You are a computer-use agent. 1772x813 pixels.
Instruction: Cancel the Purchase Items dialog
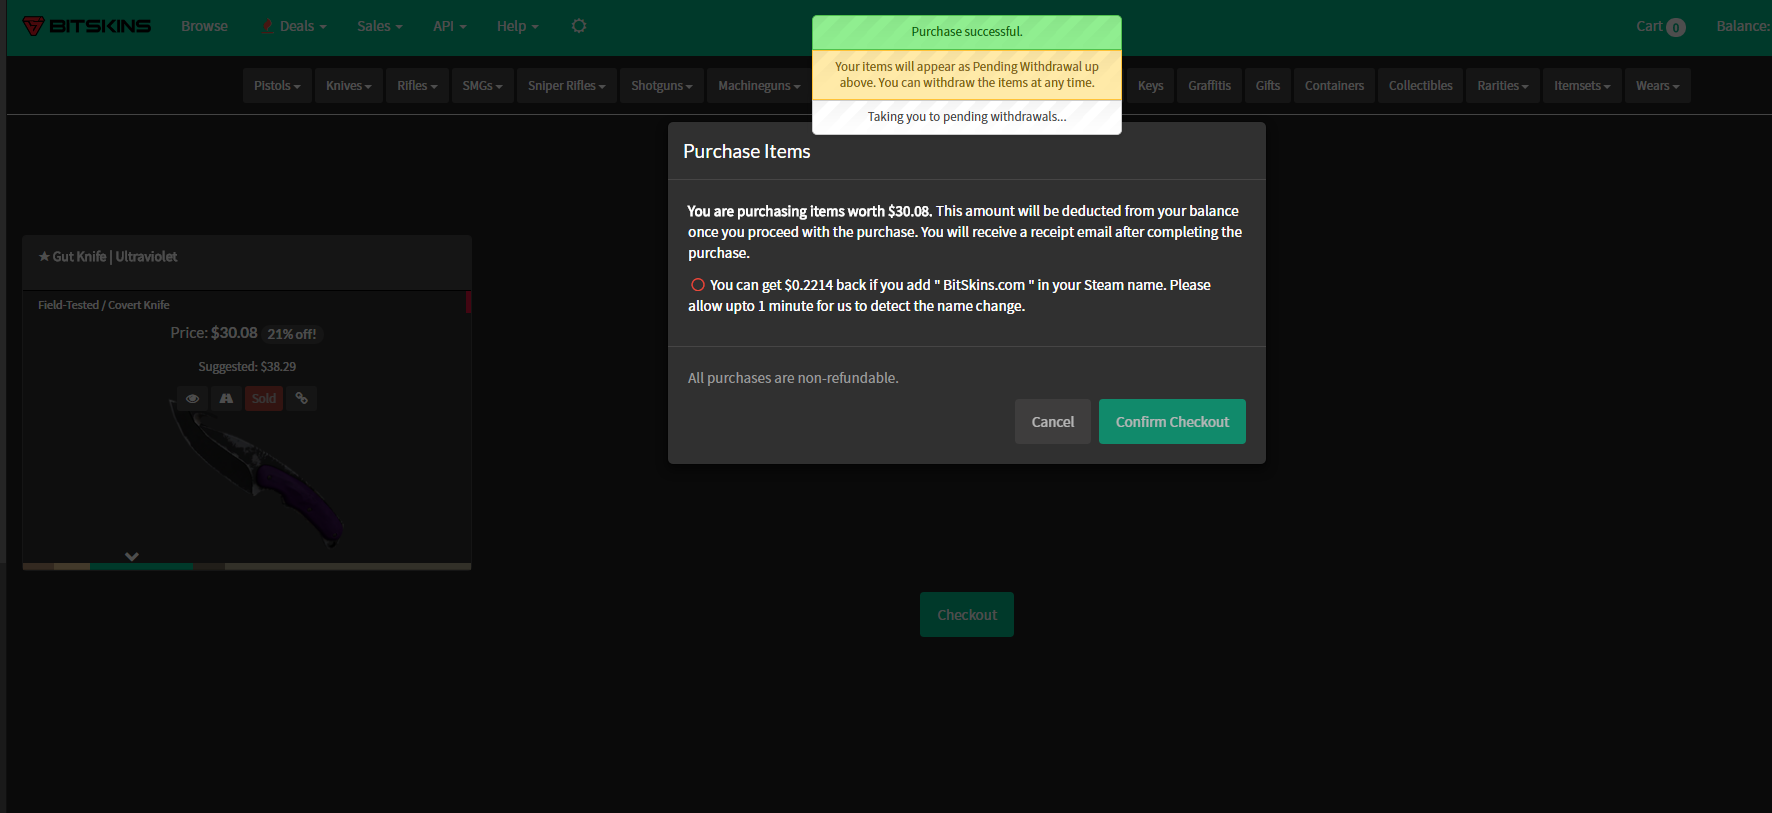tap(1053, 422)
